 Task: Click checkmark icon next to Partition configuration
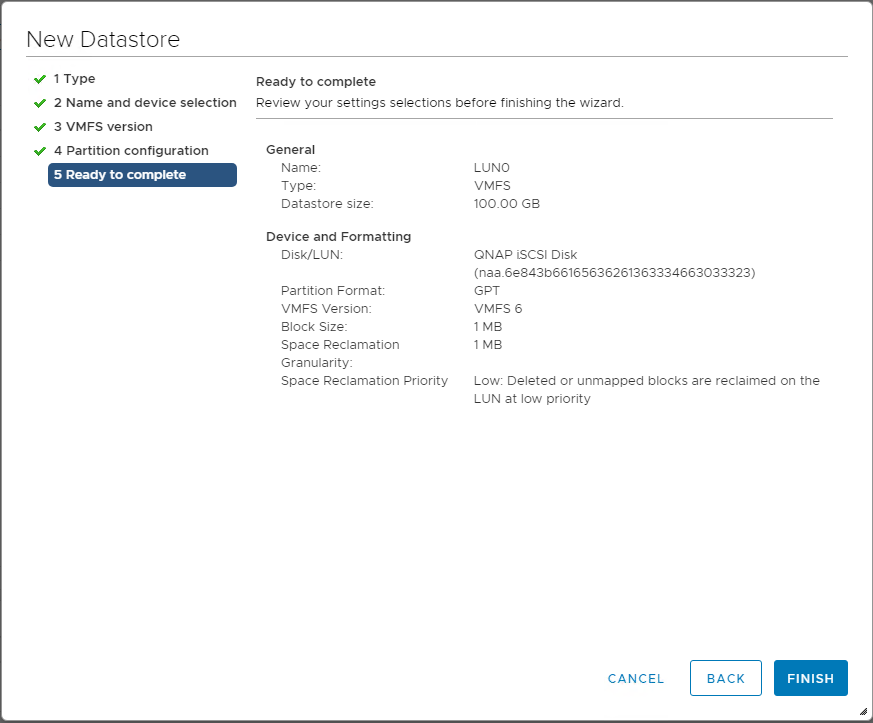pos(40,151)
